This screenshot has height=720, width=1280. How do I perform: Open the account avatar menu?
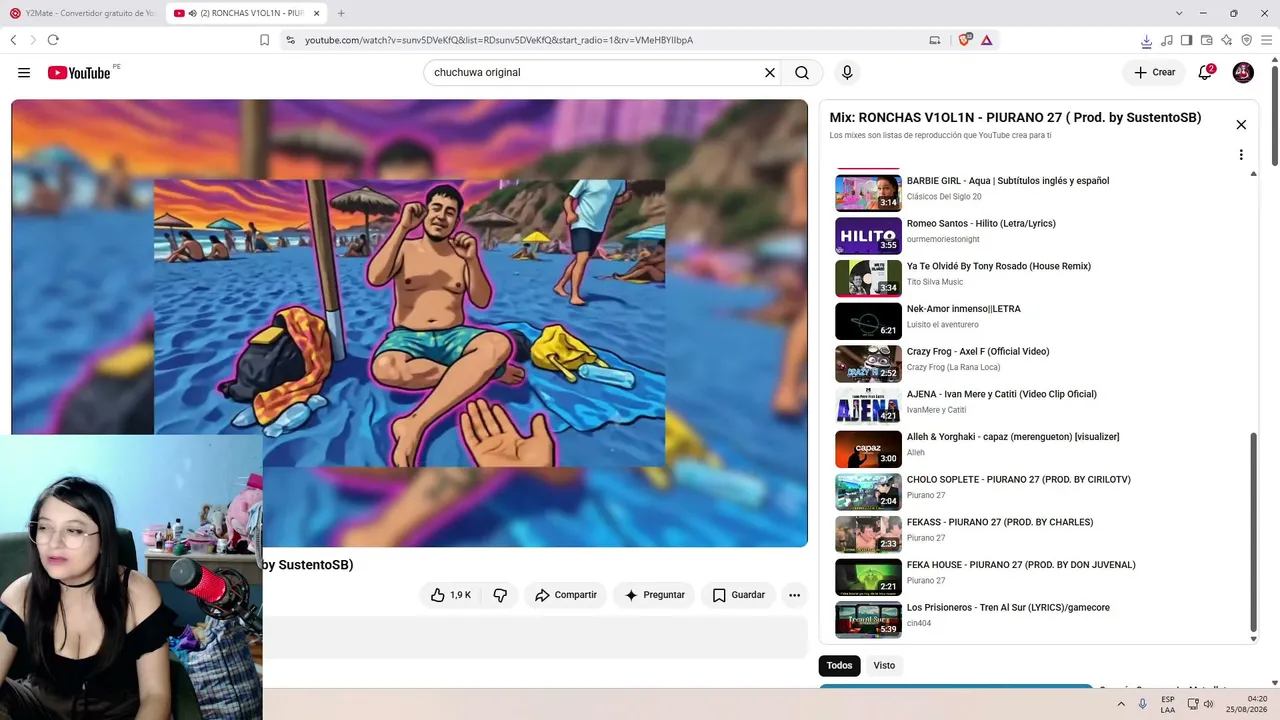[x=1243, y=72]
